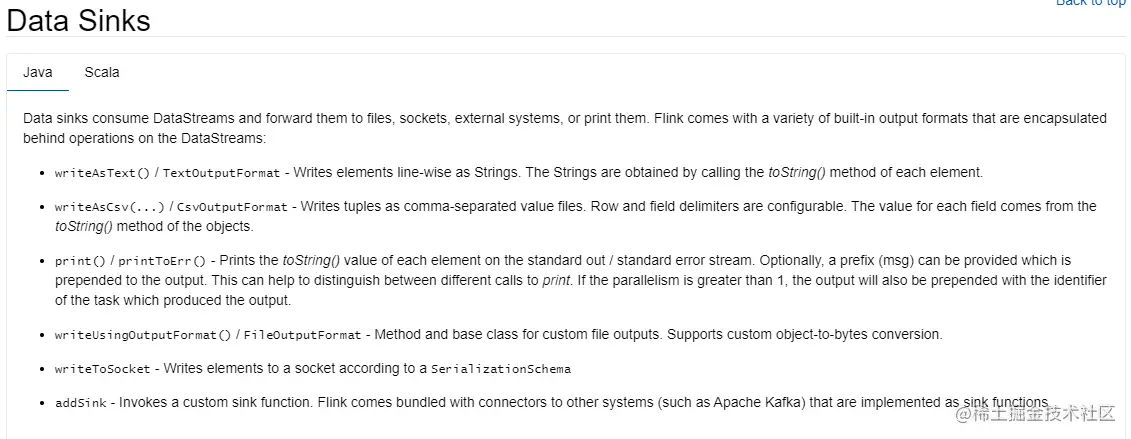Click italic toString() in the writeAsText description
The width and height of the screenshot is (1131, 439).
[x=797, y=172]
